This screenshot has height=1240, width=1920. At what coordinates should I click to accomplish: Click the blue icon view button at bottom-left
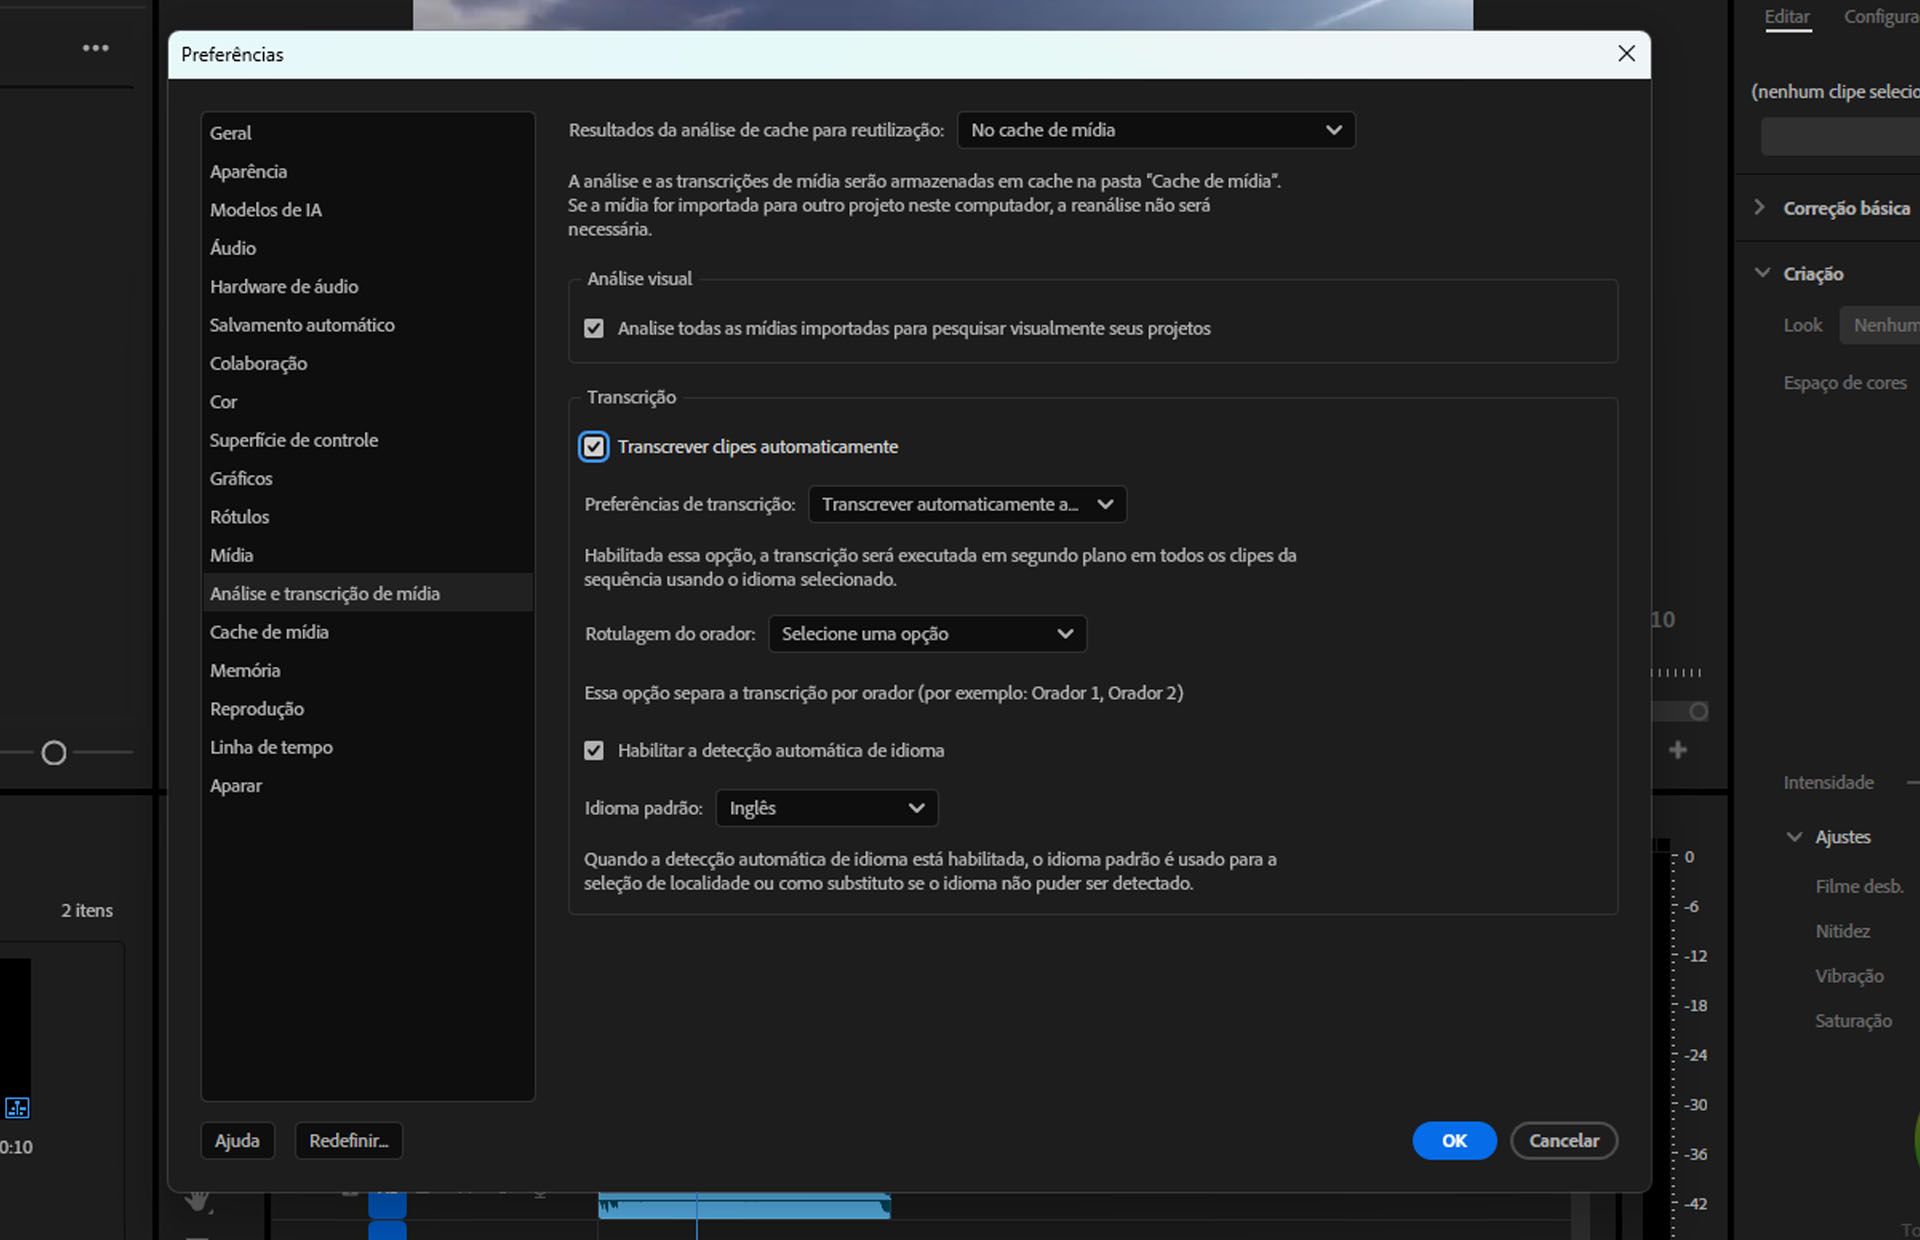pos(17,1107)
